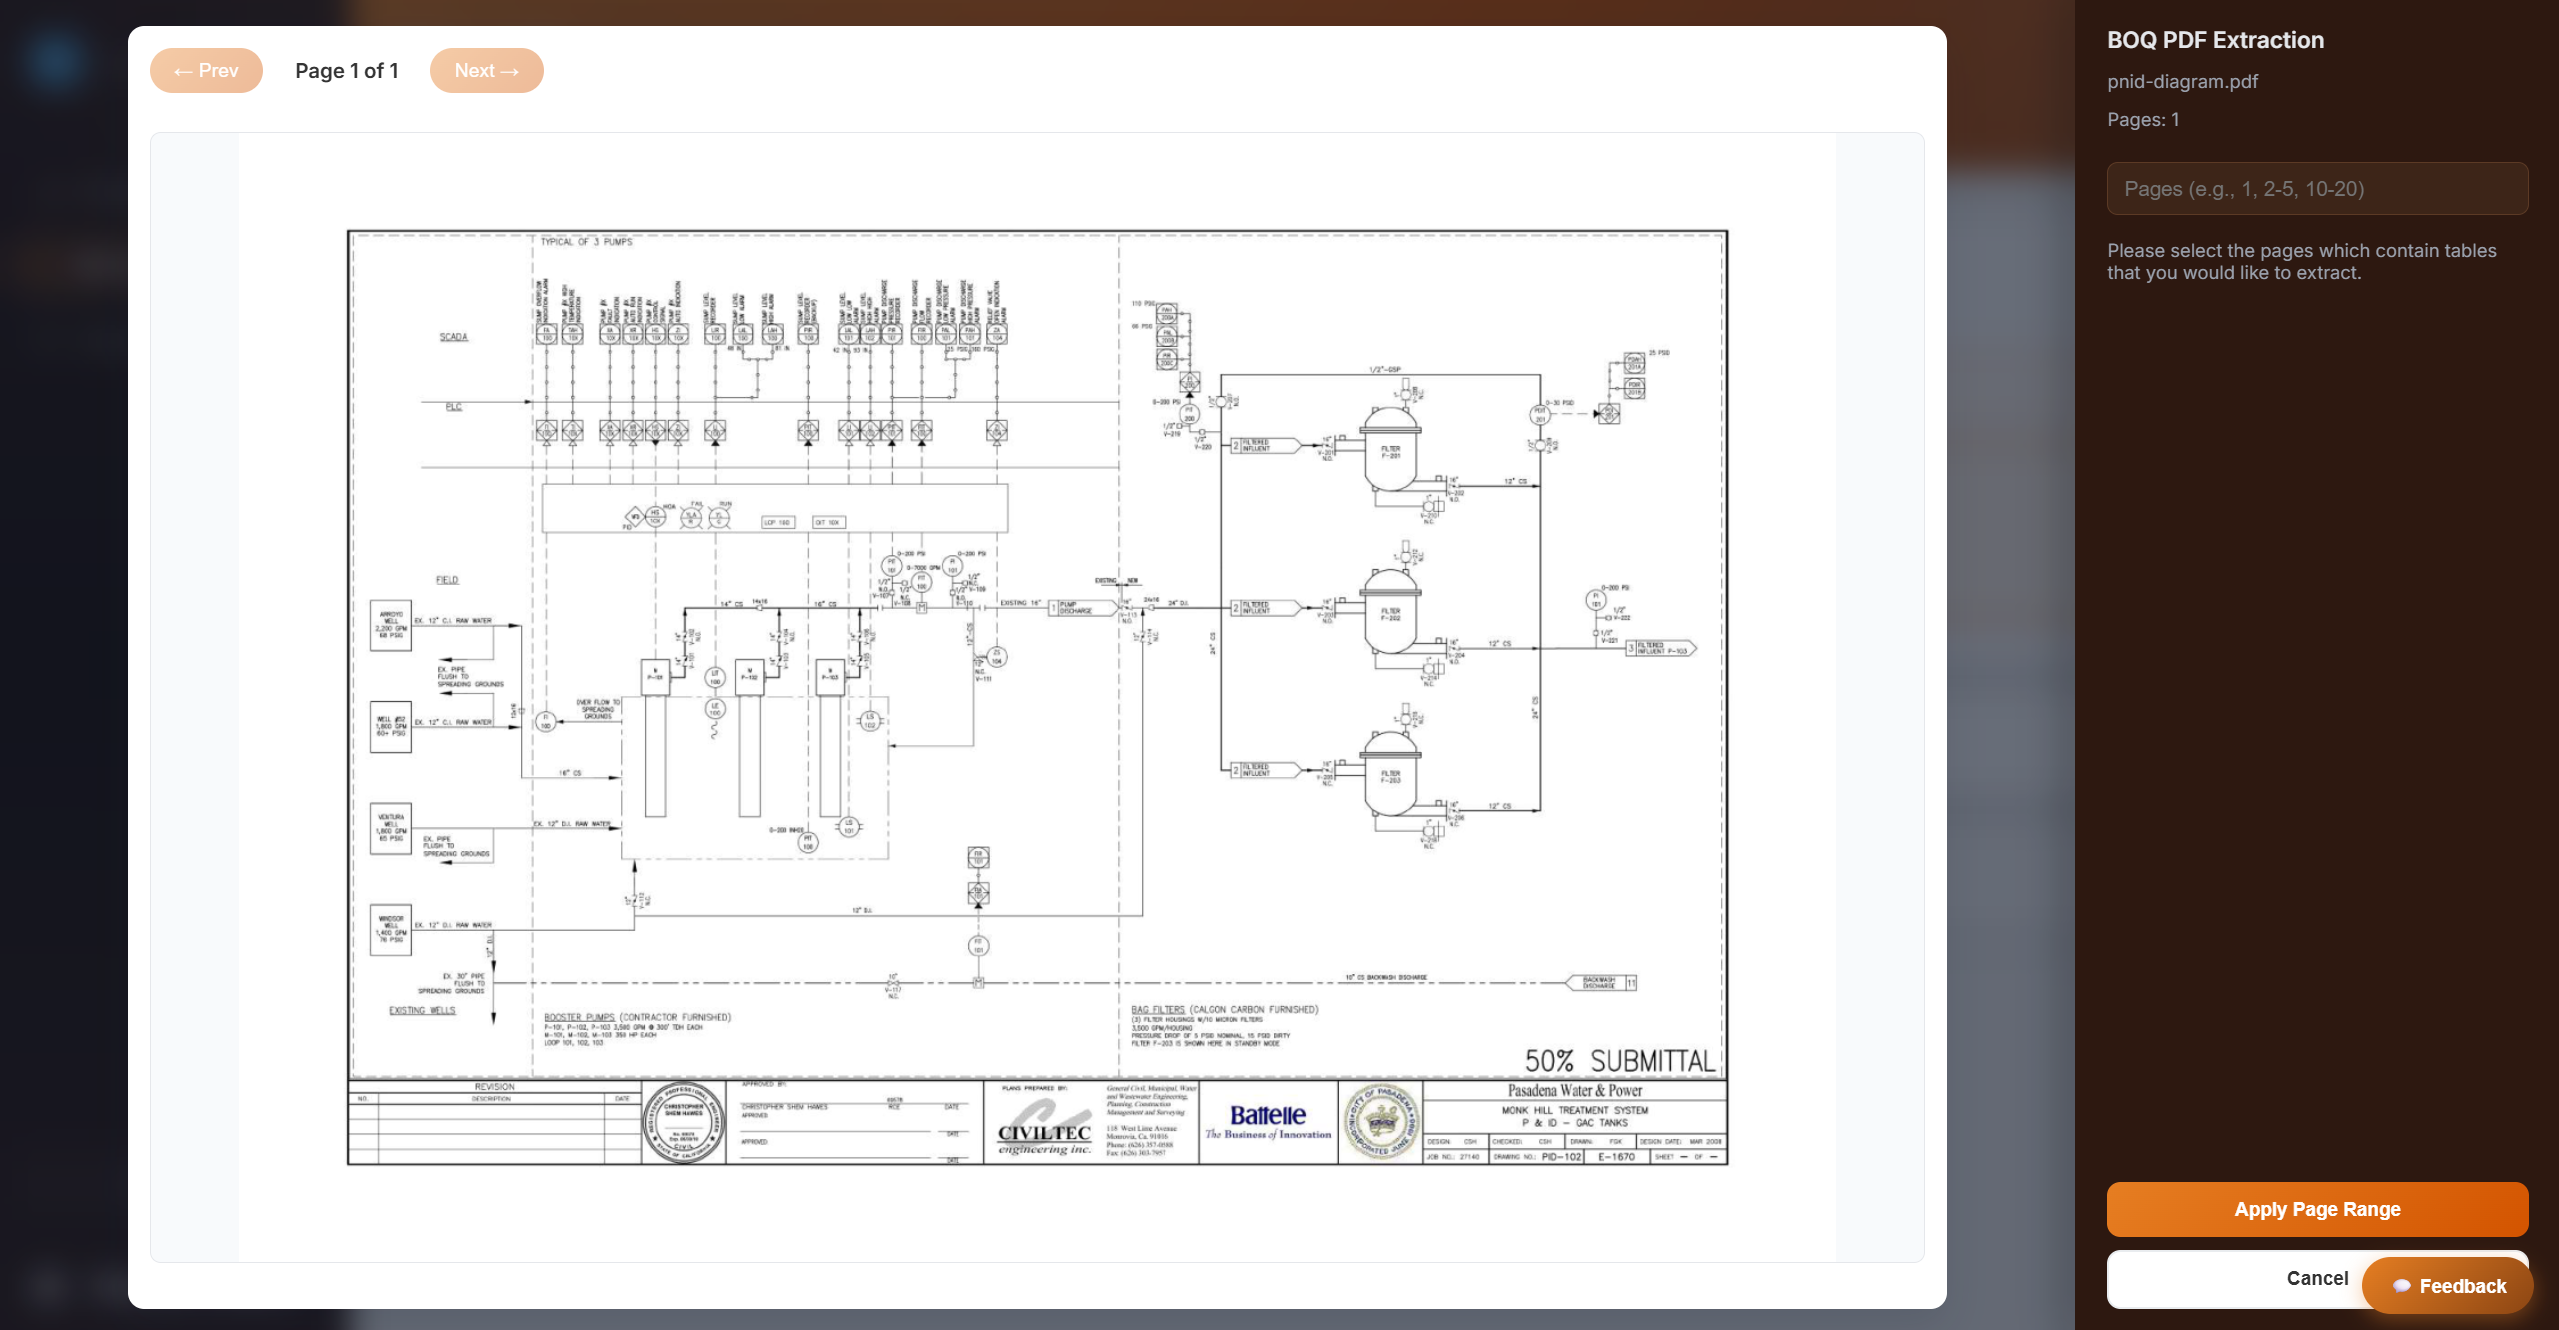Click the Filter F-202 vessel symbol
This screenshot has width=2559, height=1330.
click(1390, 613)
